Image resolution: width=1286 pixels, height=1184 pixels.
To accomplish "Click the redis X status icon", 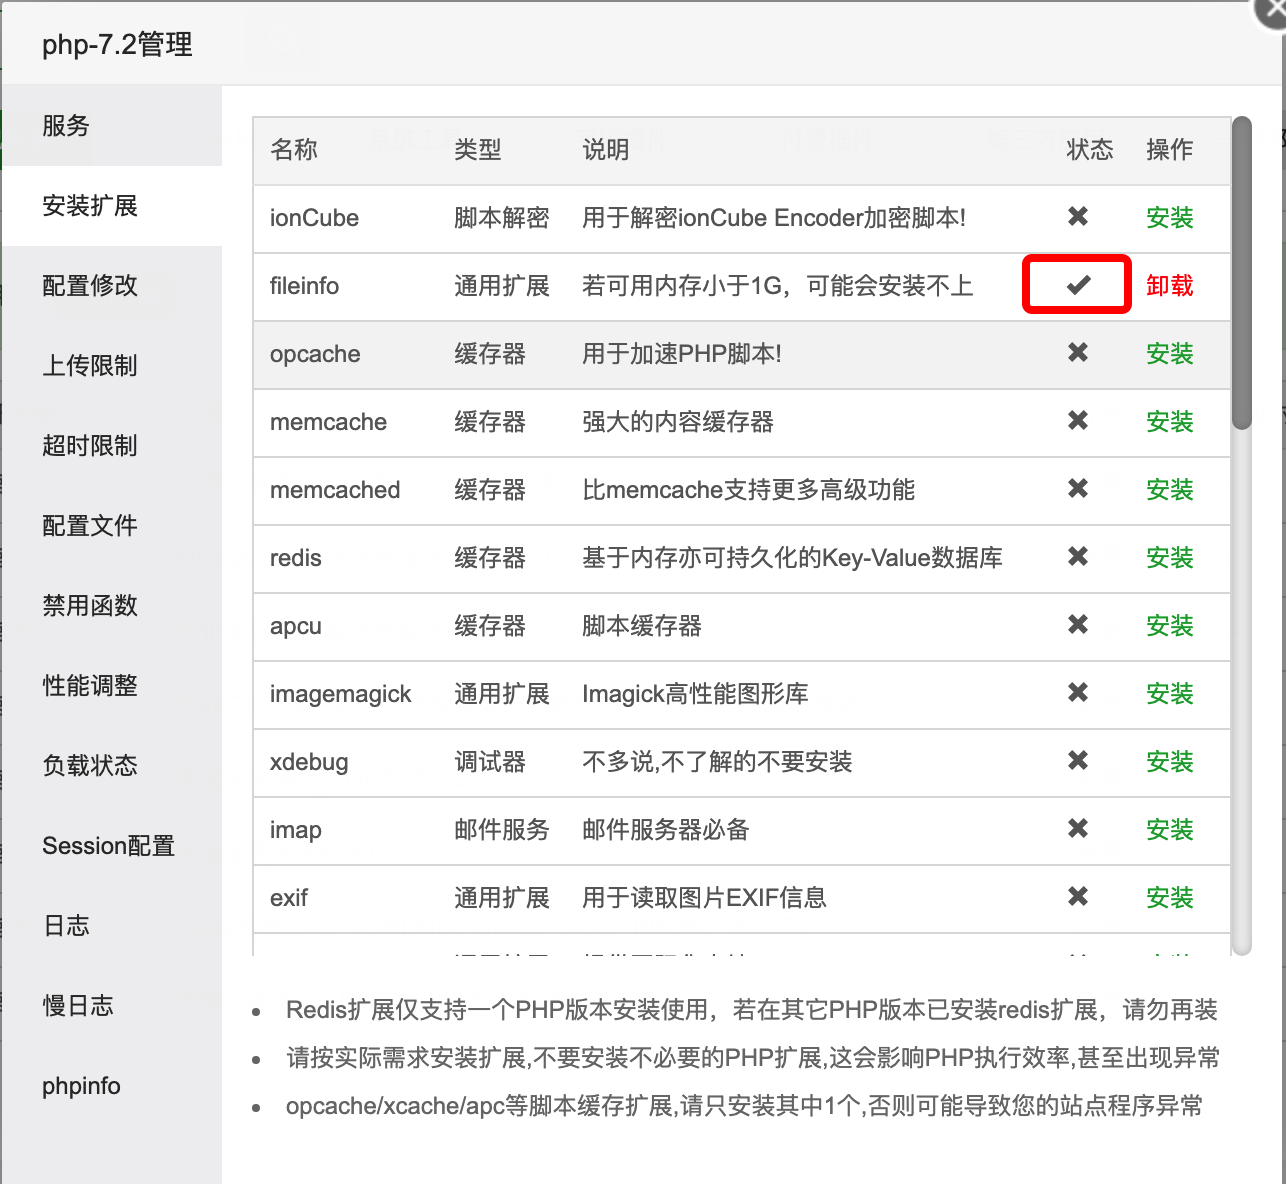I will (x=1077, y=557).
